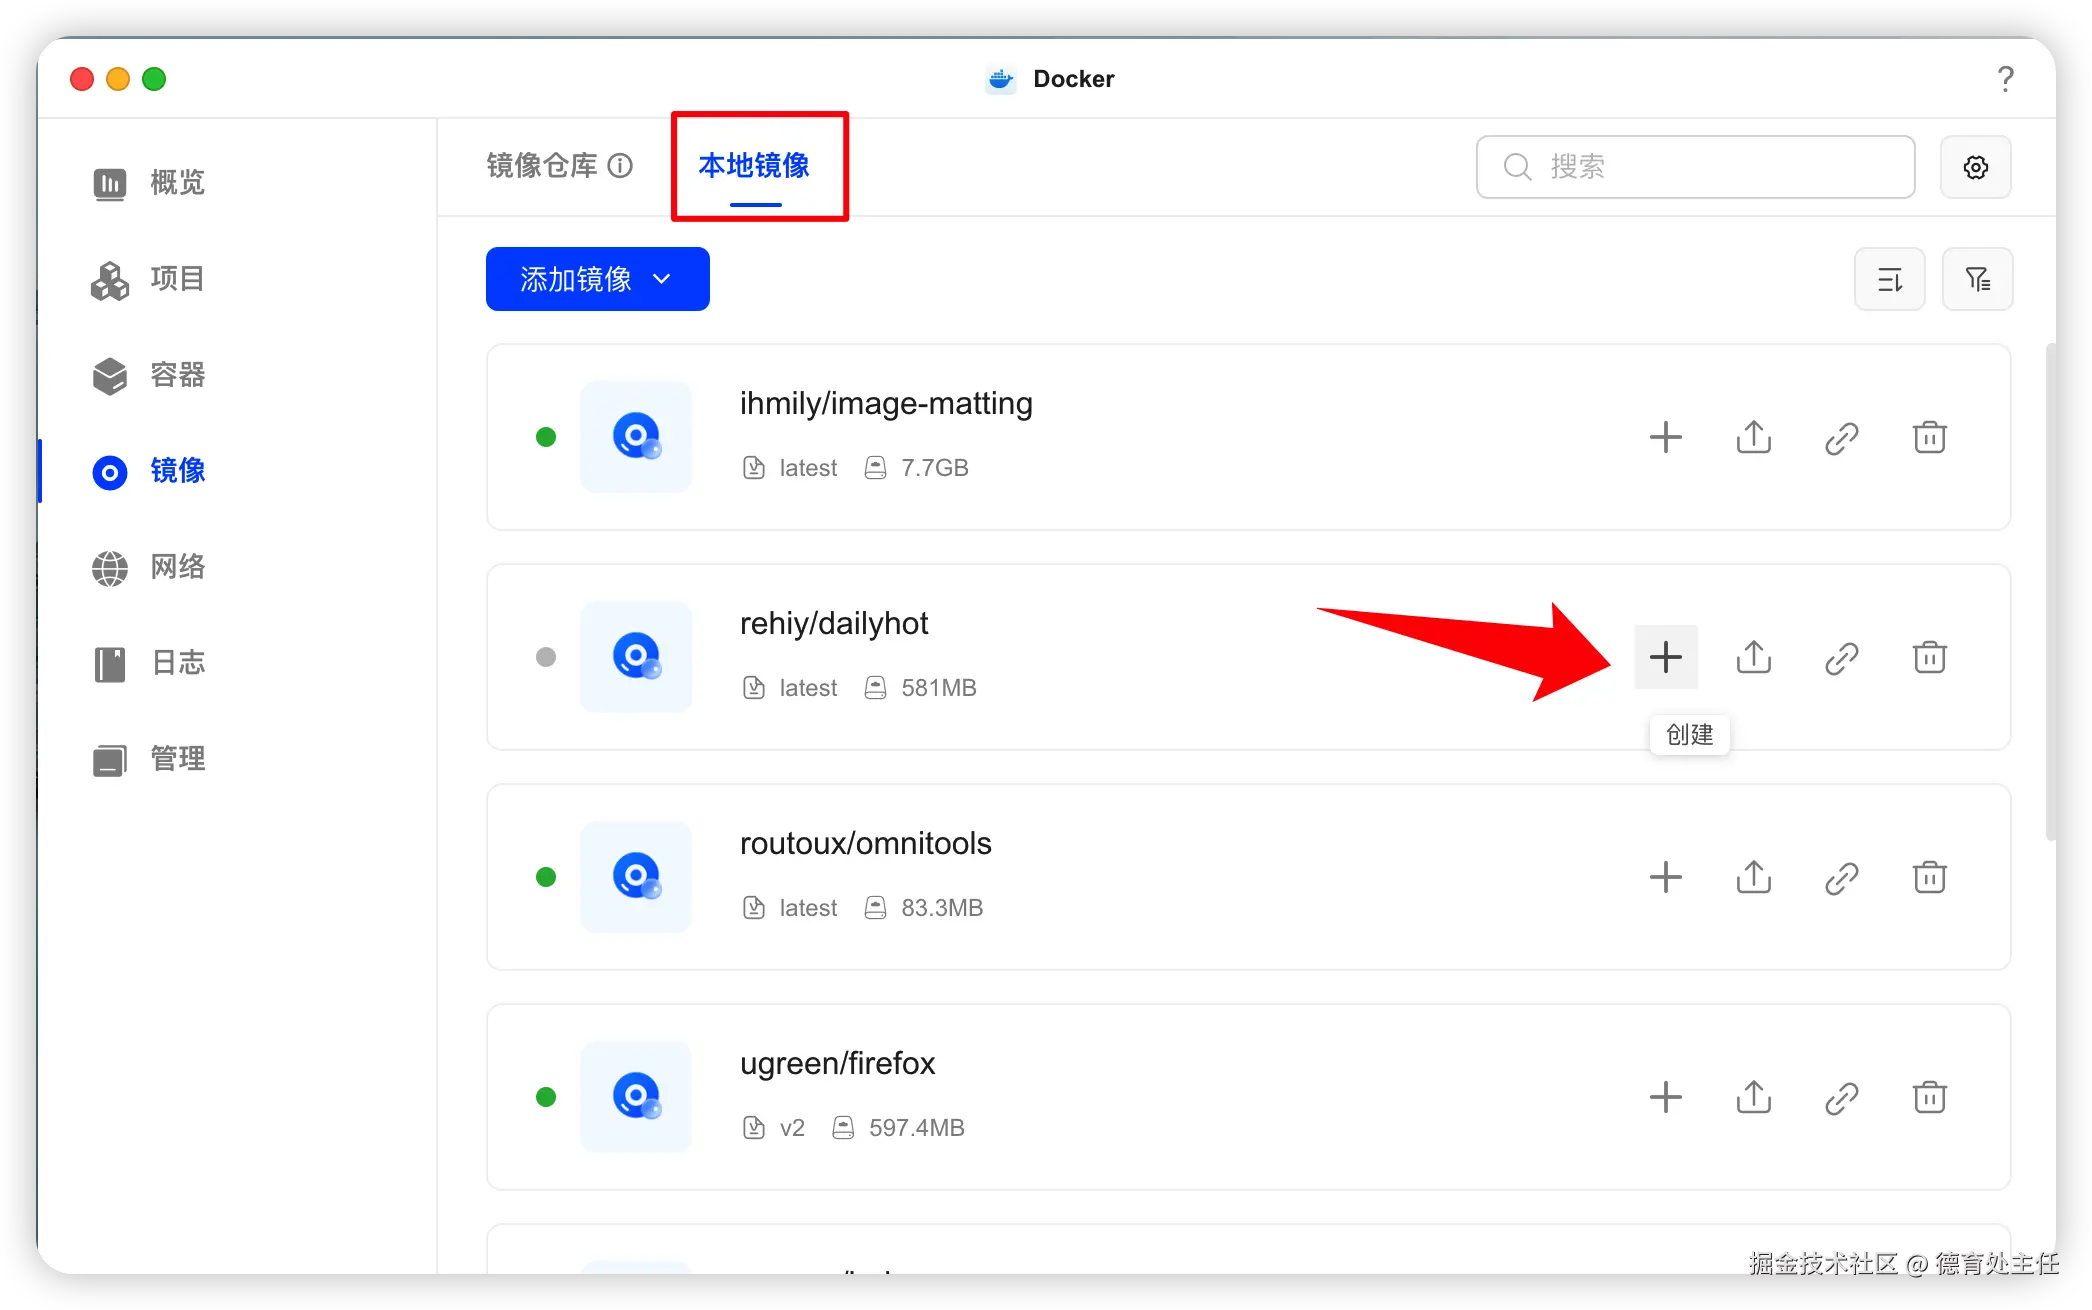Export the ihmily/image-matting image
Image resolution: width=2092 pixels, height=1310 pixels.
tap(1754, 437)
